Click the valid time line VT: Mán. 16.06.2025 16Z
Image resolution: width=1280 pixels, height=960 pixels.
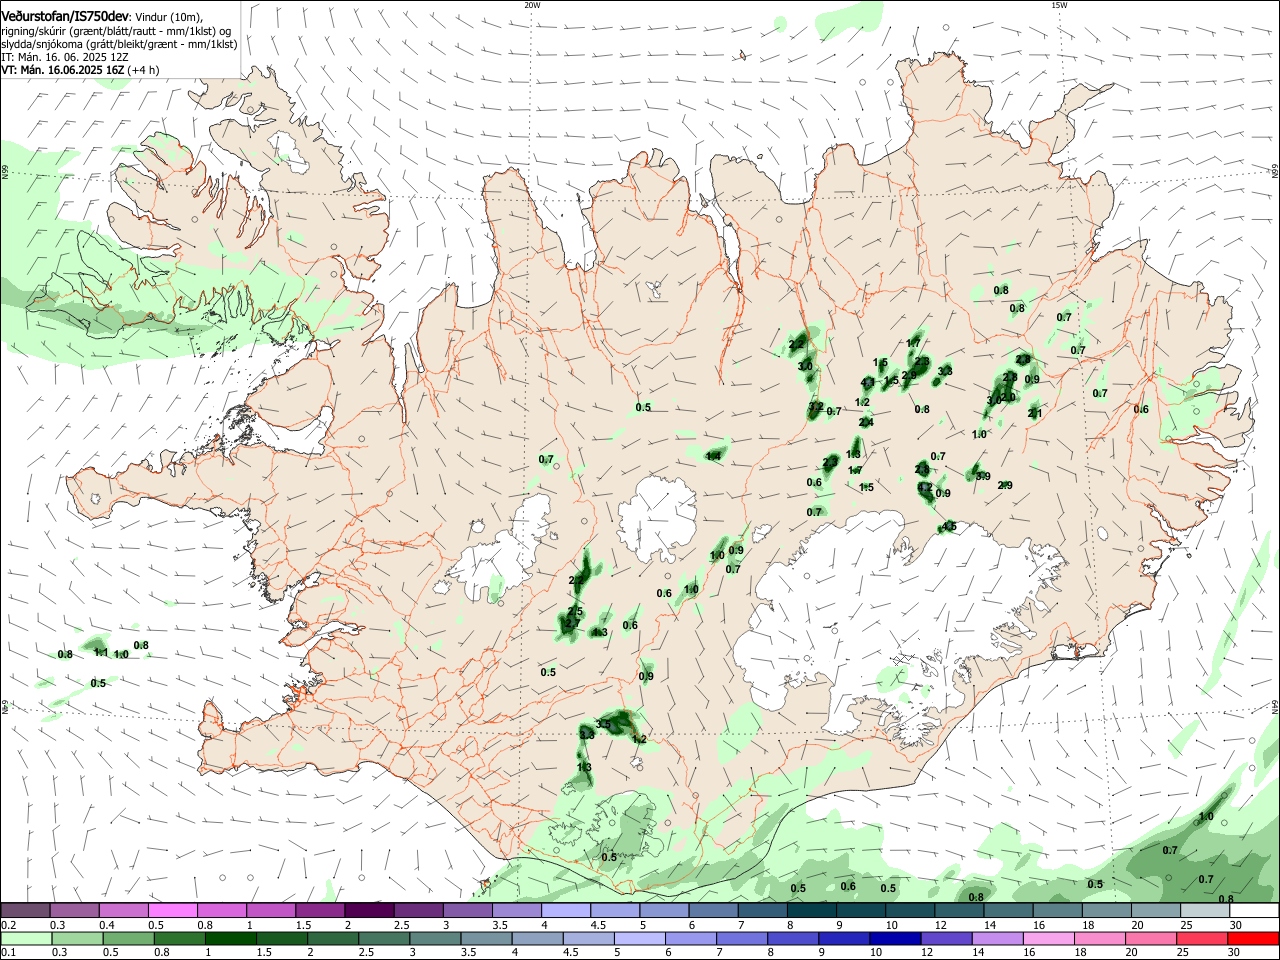pos(62,70)
